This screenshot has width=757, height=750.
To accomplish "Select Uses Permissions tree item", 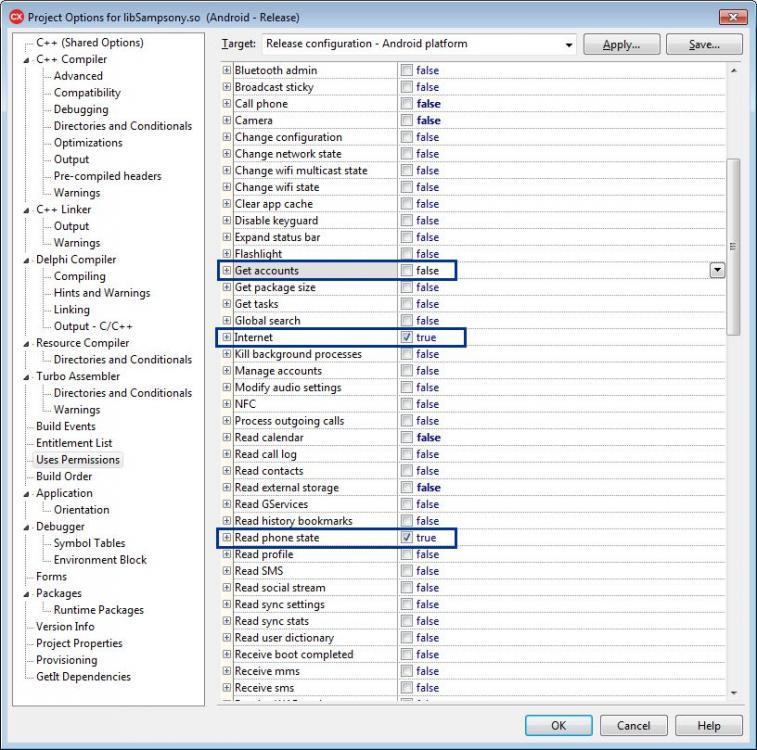I will coord(78,459).
